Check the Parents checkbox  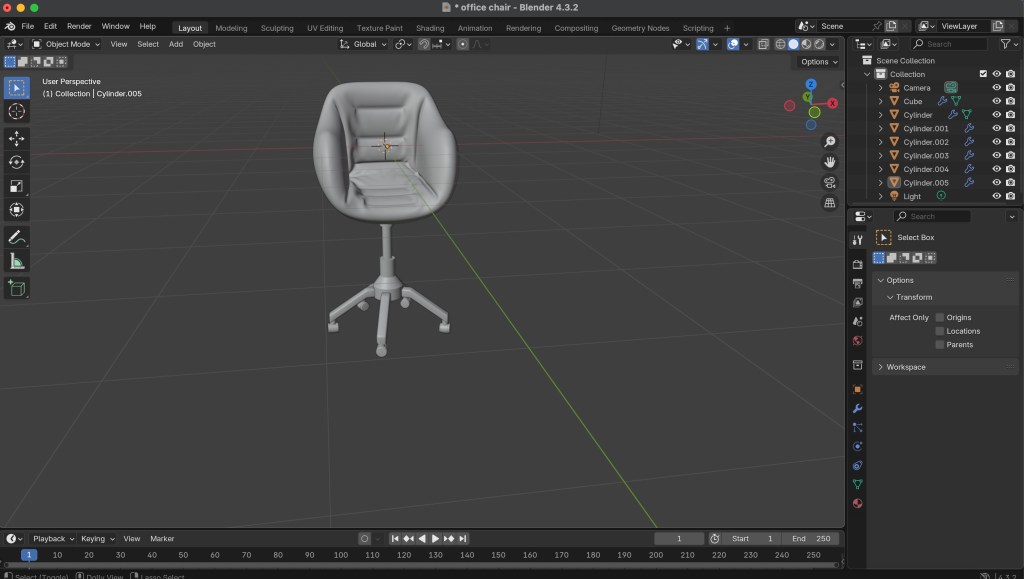tap(940, 344)
